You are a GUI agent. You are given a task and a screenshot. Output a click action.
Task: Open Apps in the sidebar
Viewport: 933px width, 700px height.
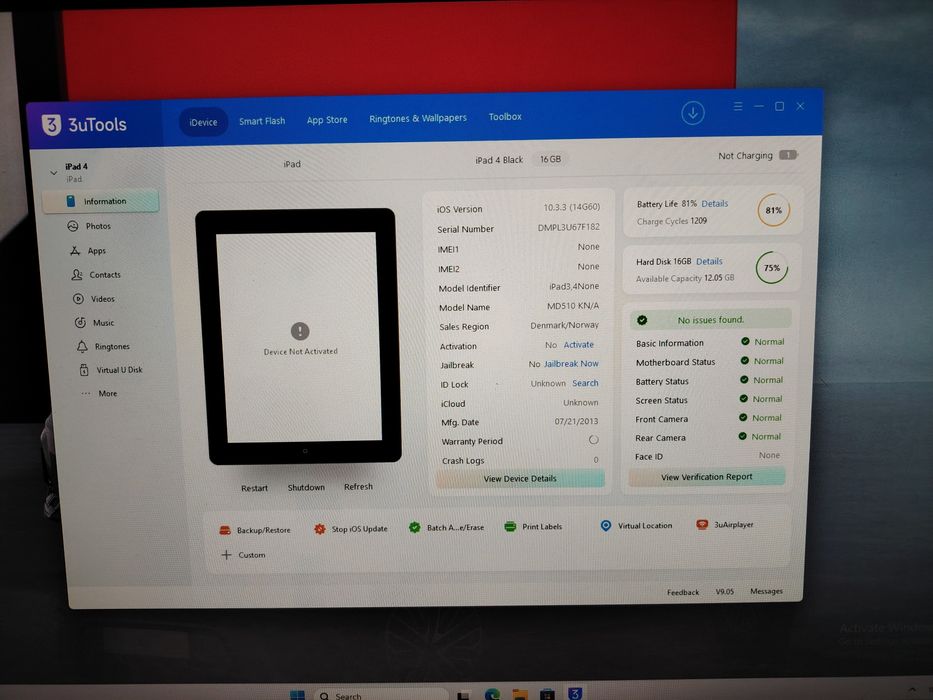point(88,251)
